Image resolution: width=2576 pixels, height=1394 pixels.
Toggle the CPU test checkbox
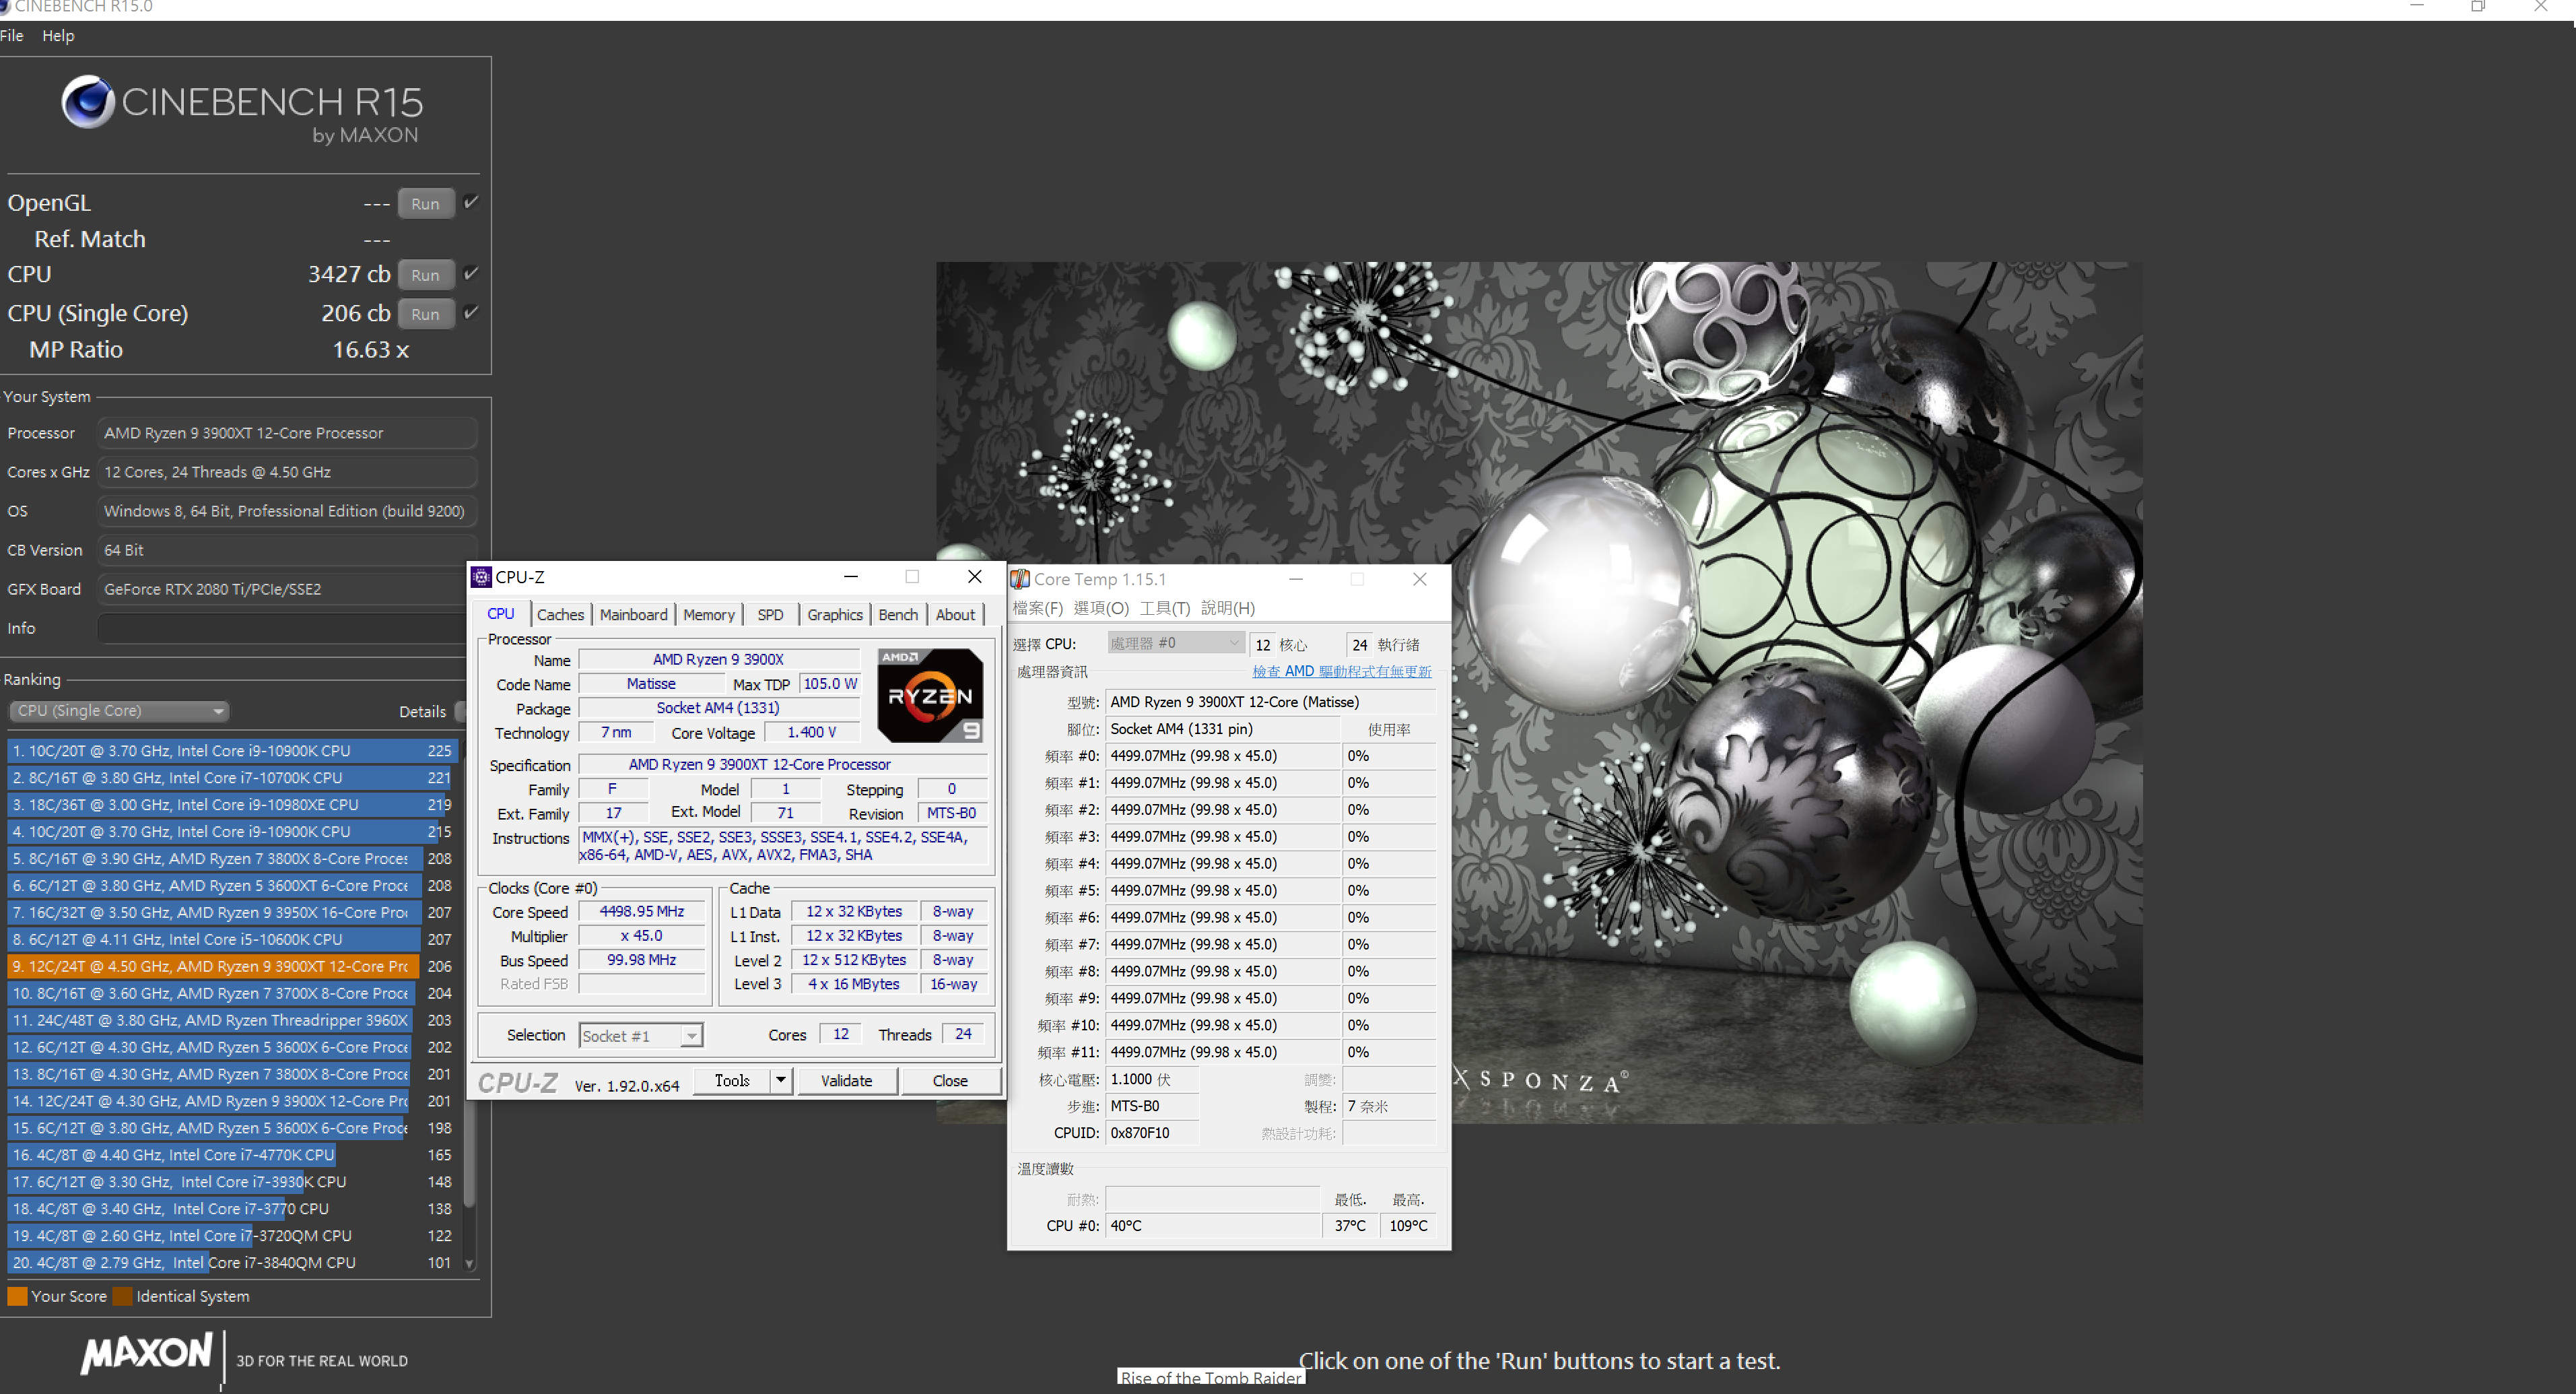point(471,273)
